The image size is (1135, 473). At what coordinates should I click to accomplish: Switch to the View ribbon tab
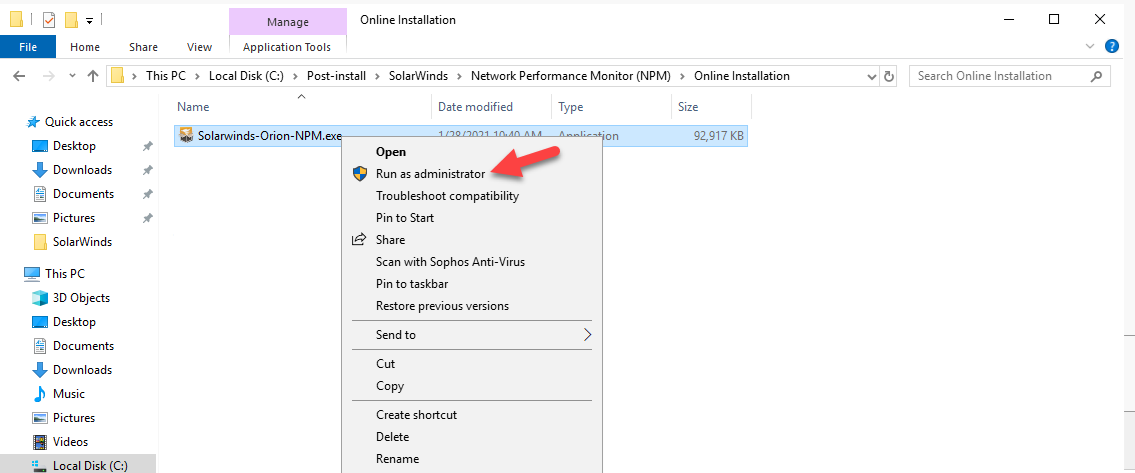199,47
